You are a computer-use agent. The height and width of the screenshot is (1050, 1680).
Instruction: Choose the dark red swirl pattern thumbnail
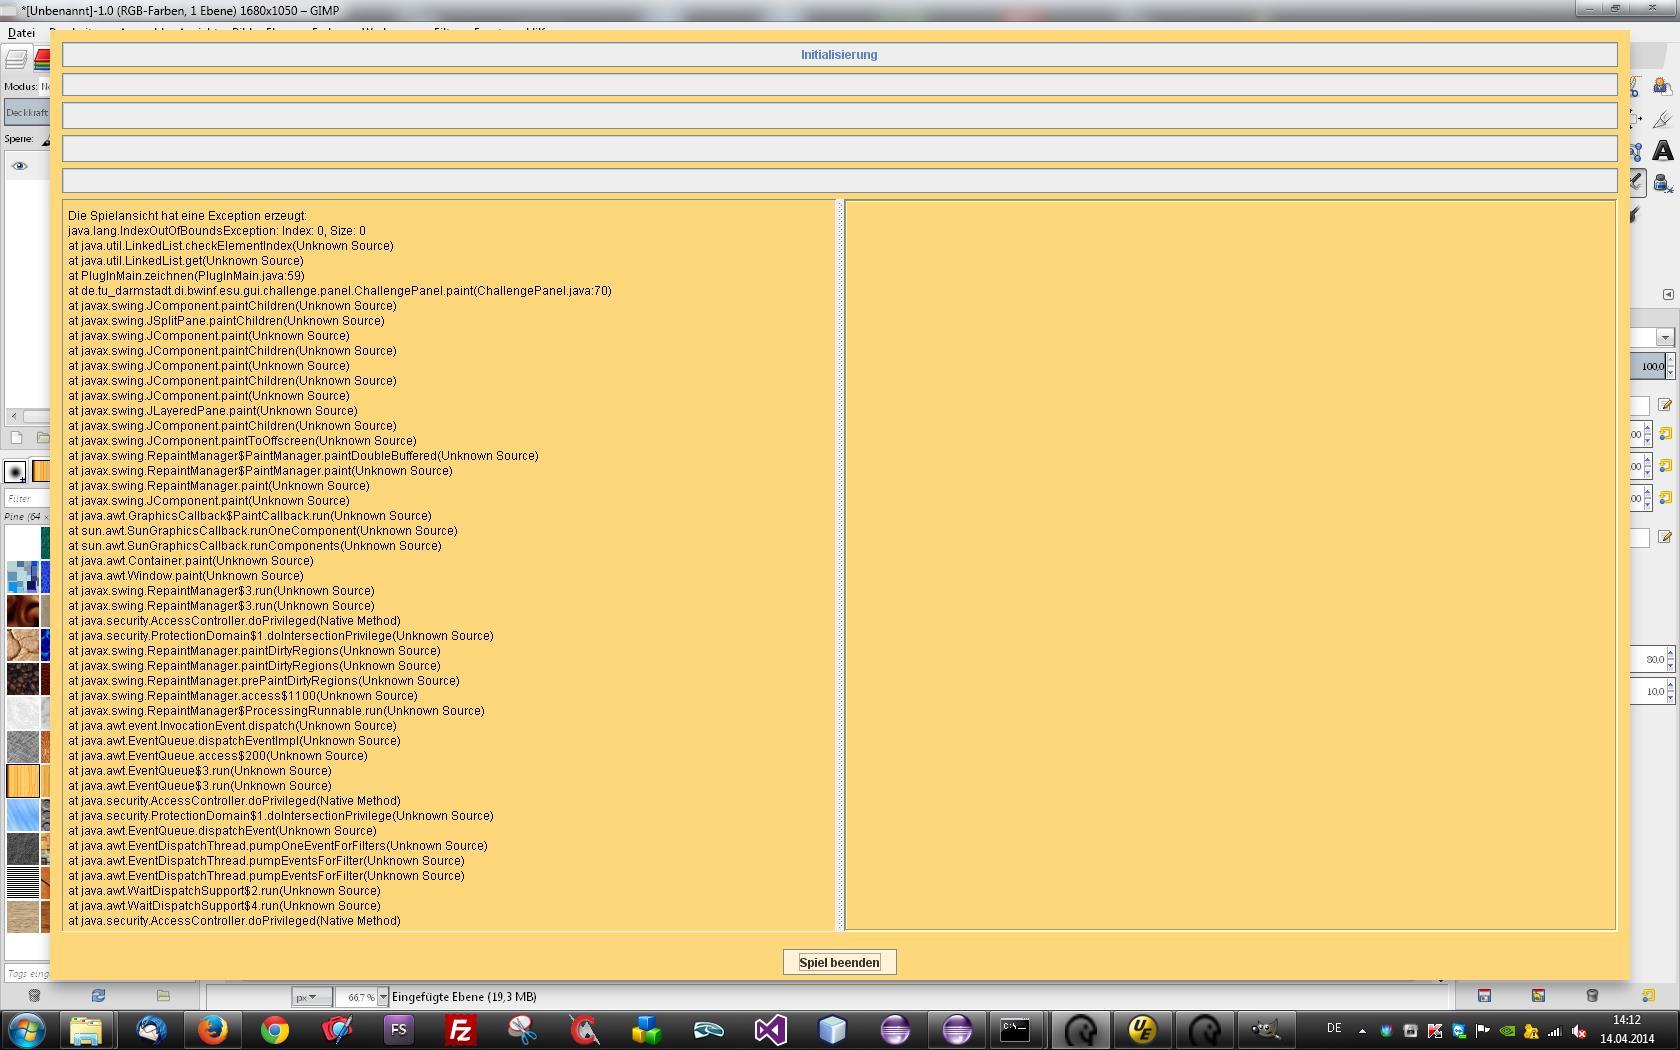point(23,611)
